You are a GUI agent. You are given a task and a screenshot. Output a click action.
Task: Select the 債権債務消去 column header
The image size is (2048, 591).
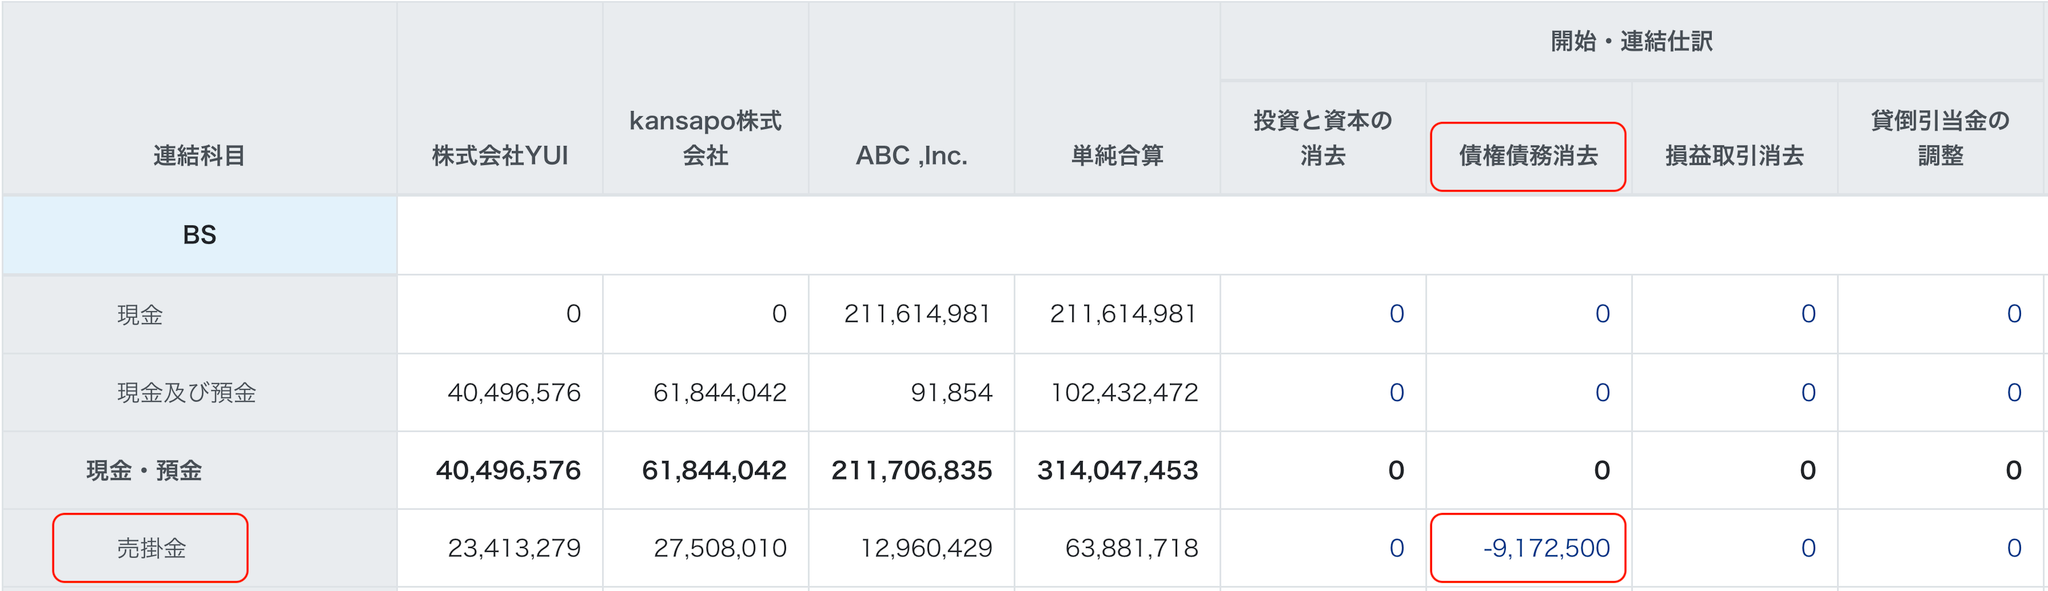[x=1528, y=156]
